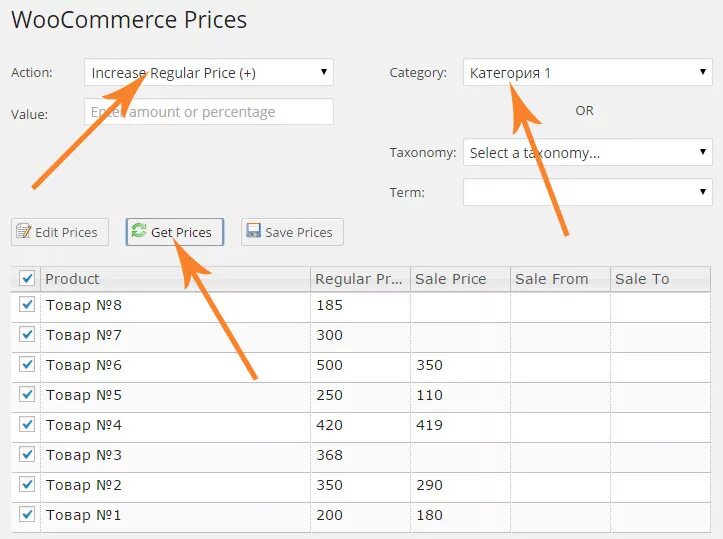Open the Select a taxonomy dropdown
Viewport: 723px width, 539px height.
coord(587,152)
